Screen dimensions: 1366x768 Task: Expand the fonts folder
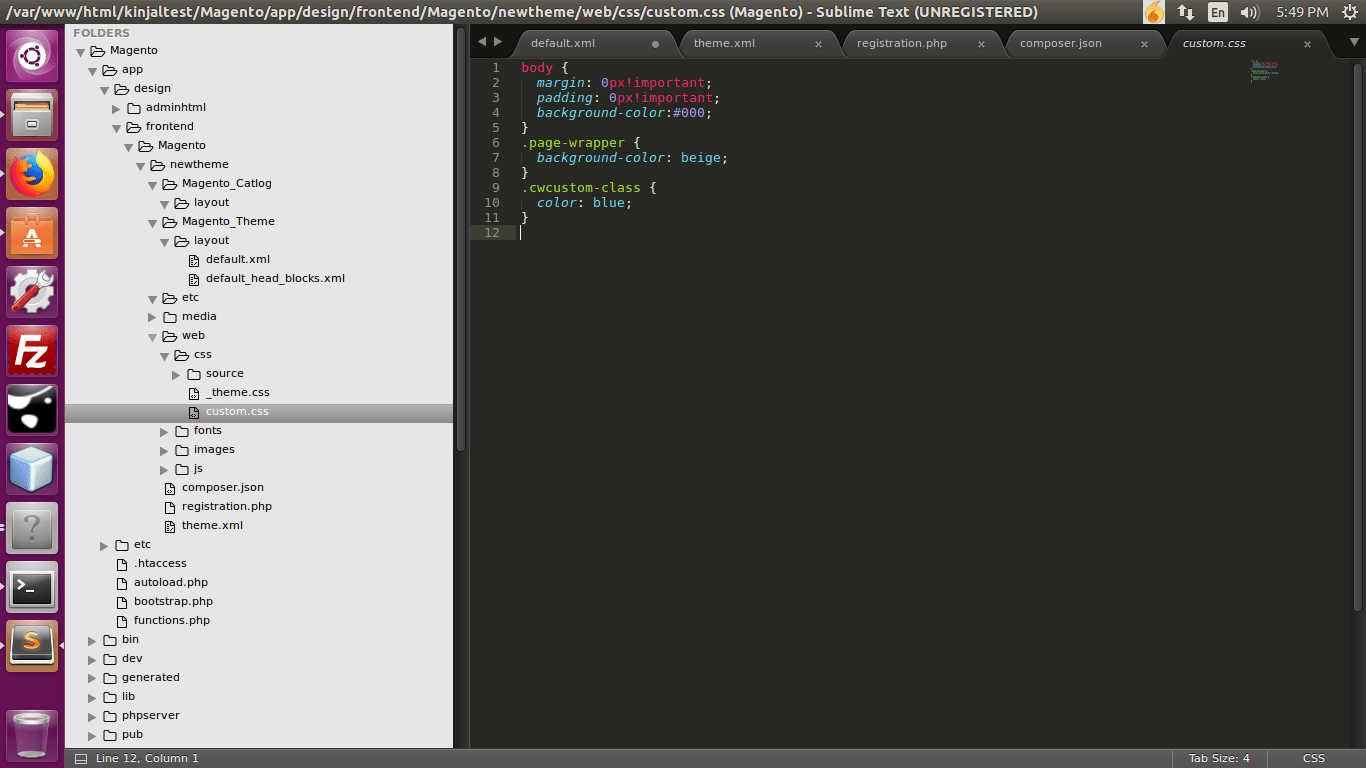pyautogui.click(x=165, y=431)
